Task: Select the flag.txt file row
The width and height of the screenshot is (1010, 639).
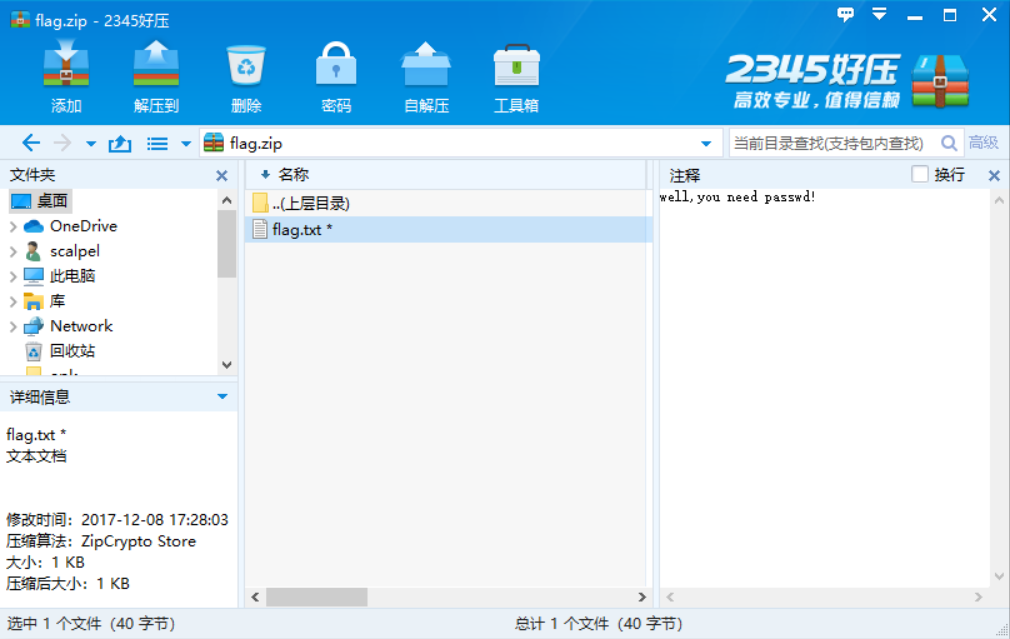Action: pyautogui.click(x=448, y=229)
